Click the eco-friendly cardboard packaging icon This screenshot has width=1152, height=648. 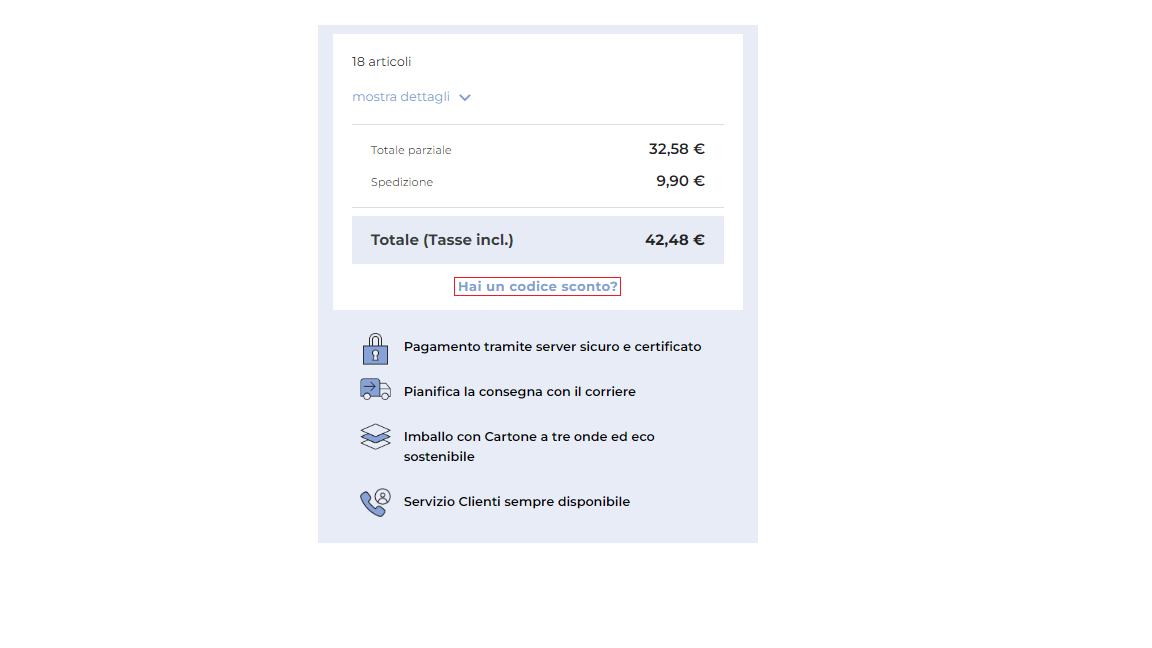(x=374, y=437)
